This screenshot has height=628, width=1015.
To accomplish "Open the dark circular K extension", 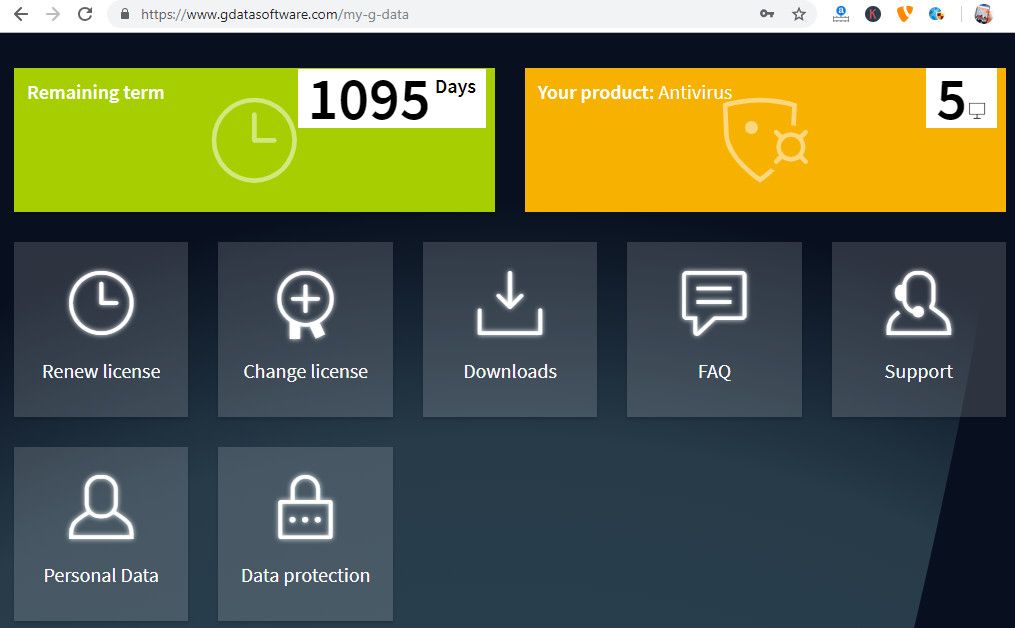I will click(873, 14).
